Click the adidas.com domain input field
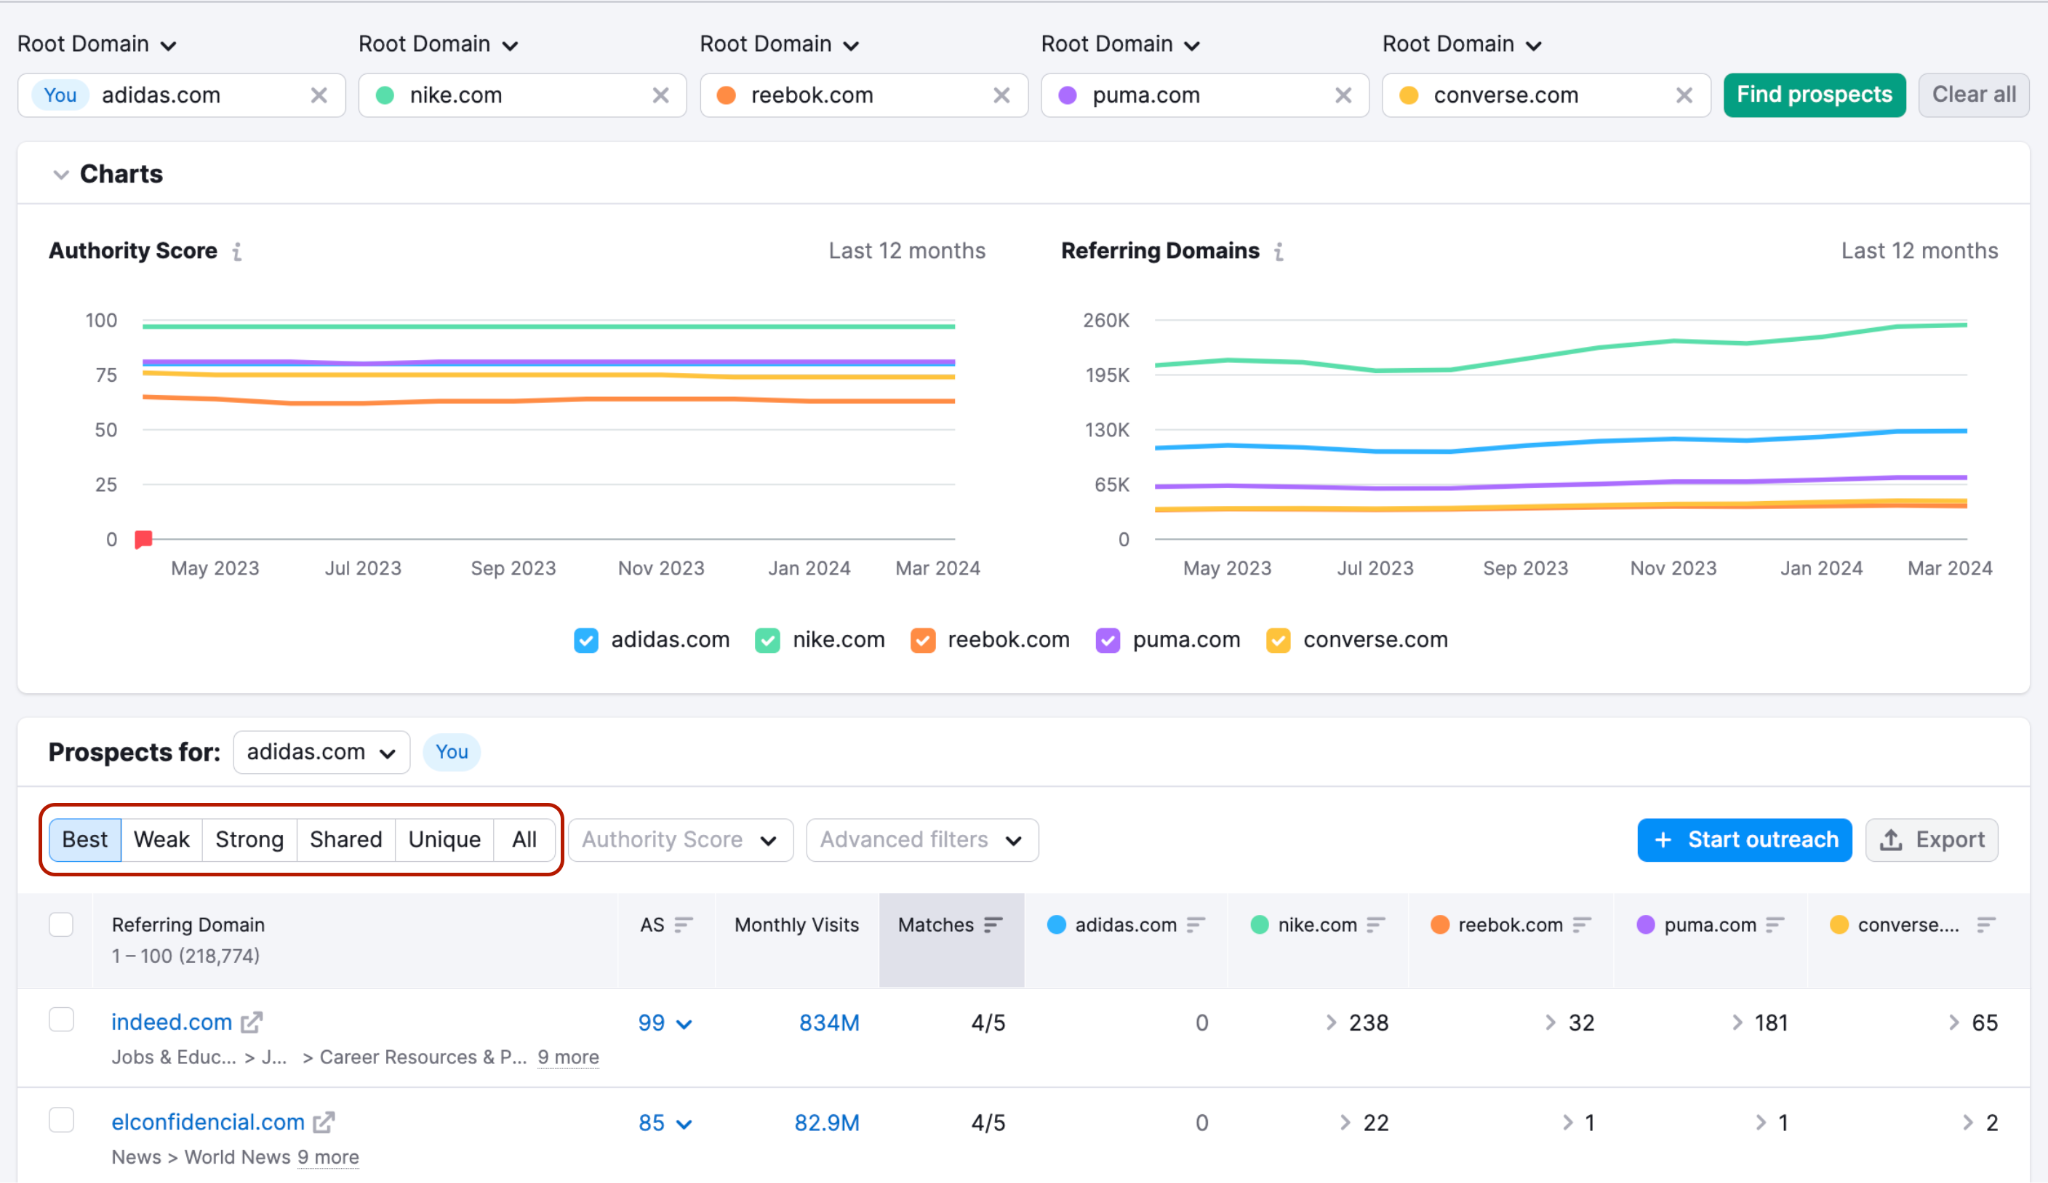This screenshot has width=2048, height=1183. 182,95
